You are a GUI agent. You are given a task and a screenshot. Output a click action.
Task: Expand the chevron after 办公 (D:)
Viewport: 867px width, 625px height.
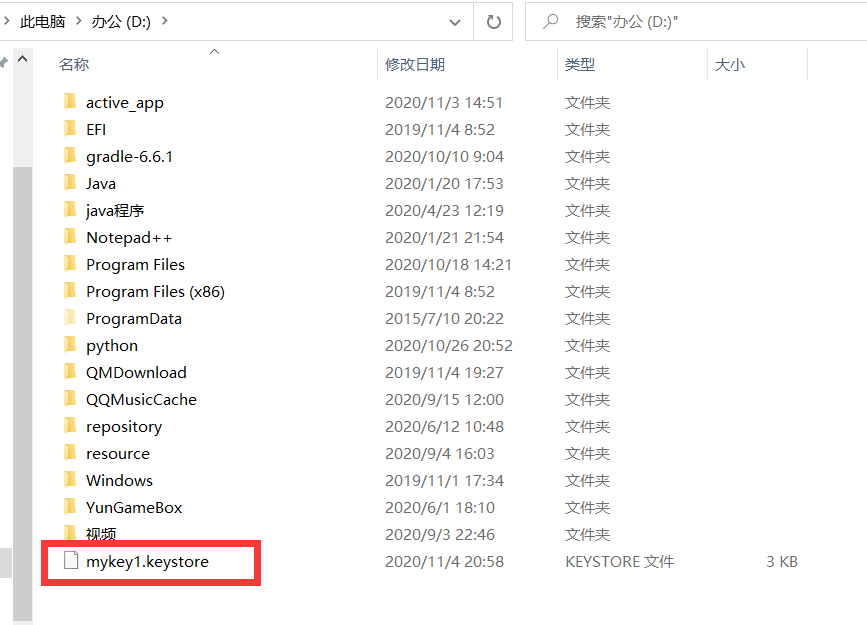164,21
